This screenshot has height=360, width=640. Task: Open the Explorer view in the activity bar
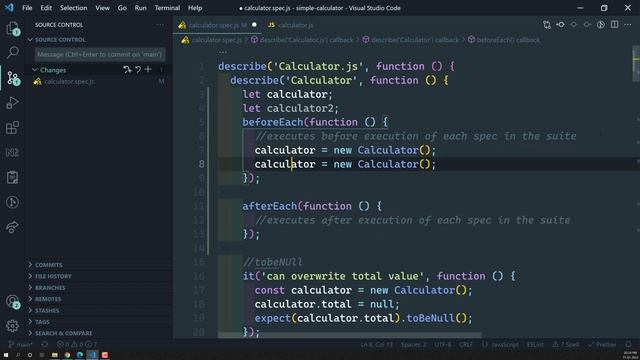point(12,29)
